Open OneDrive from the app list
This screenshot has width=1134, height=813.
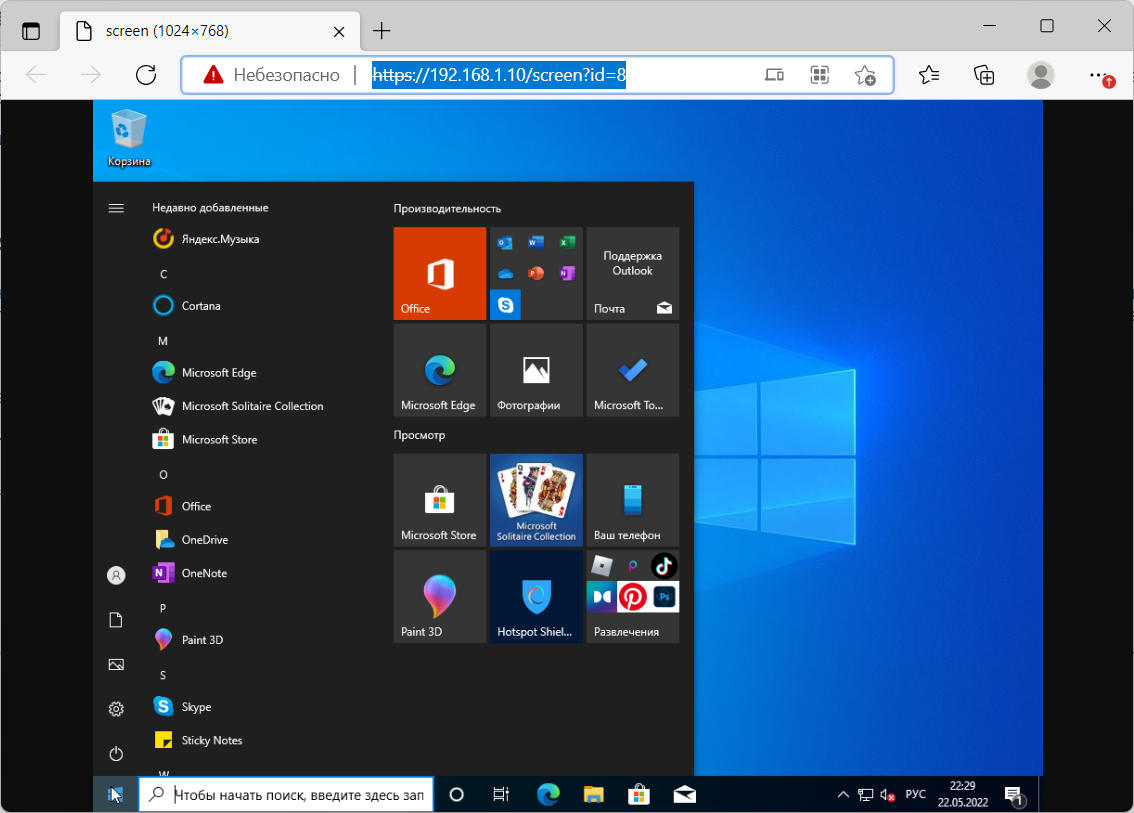(x=190, y=540)
